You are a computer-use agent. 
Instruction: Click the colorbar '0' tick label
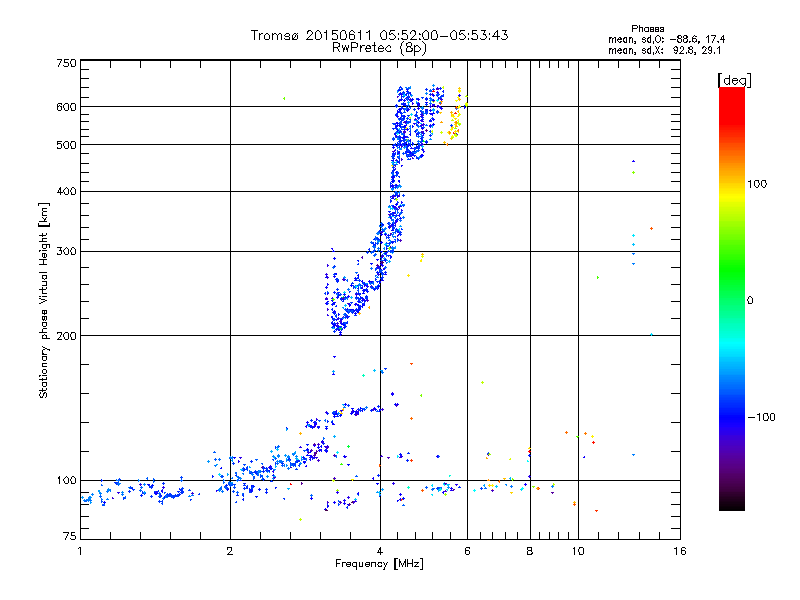[x=749, y=301]
